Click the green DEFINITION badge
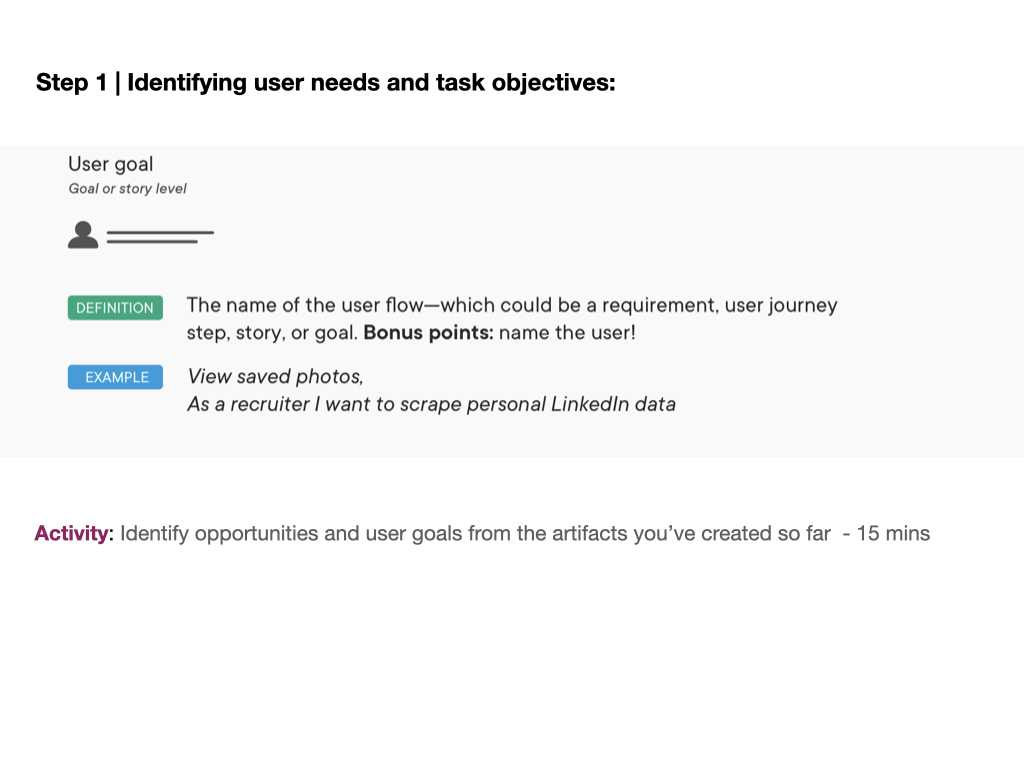1024x768 pixels. 115,308
